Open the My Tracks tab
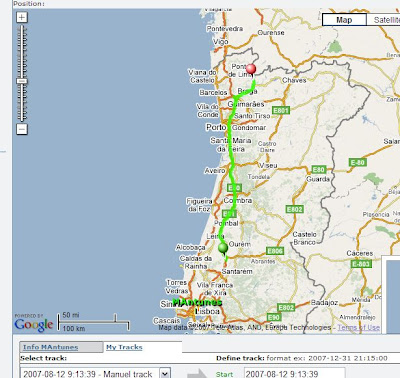Image resolution: width=400 pixels, height=378 pixels. pos(124,347)
